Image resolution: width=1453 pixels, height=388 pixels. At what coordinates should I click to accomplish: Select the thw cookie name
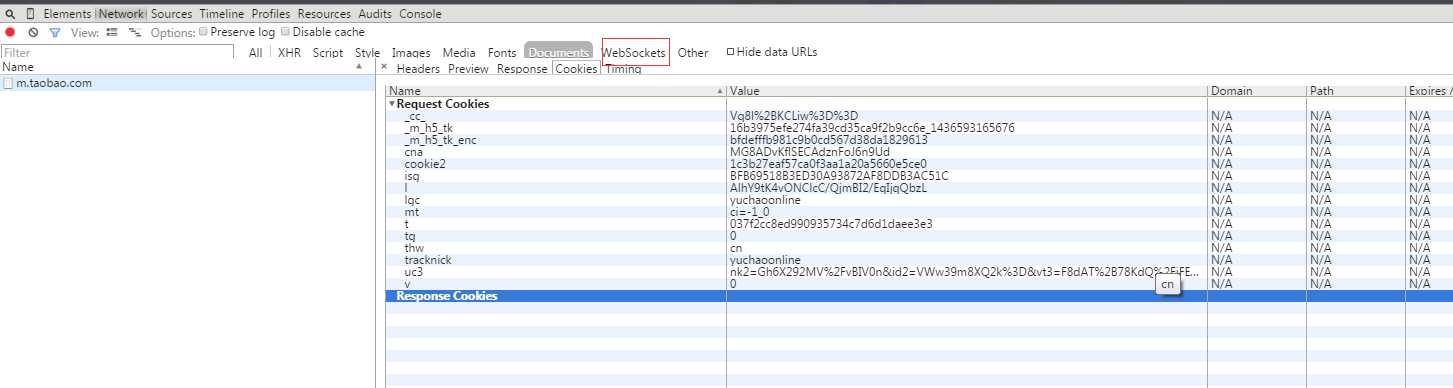pos(414,248)
